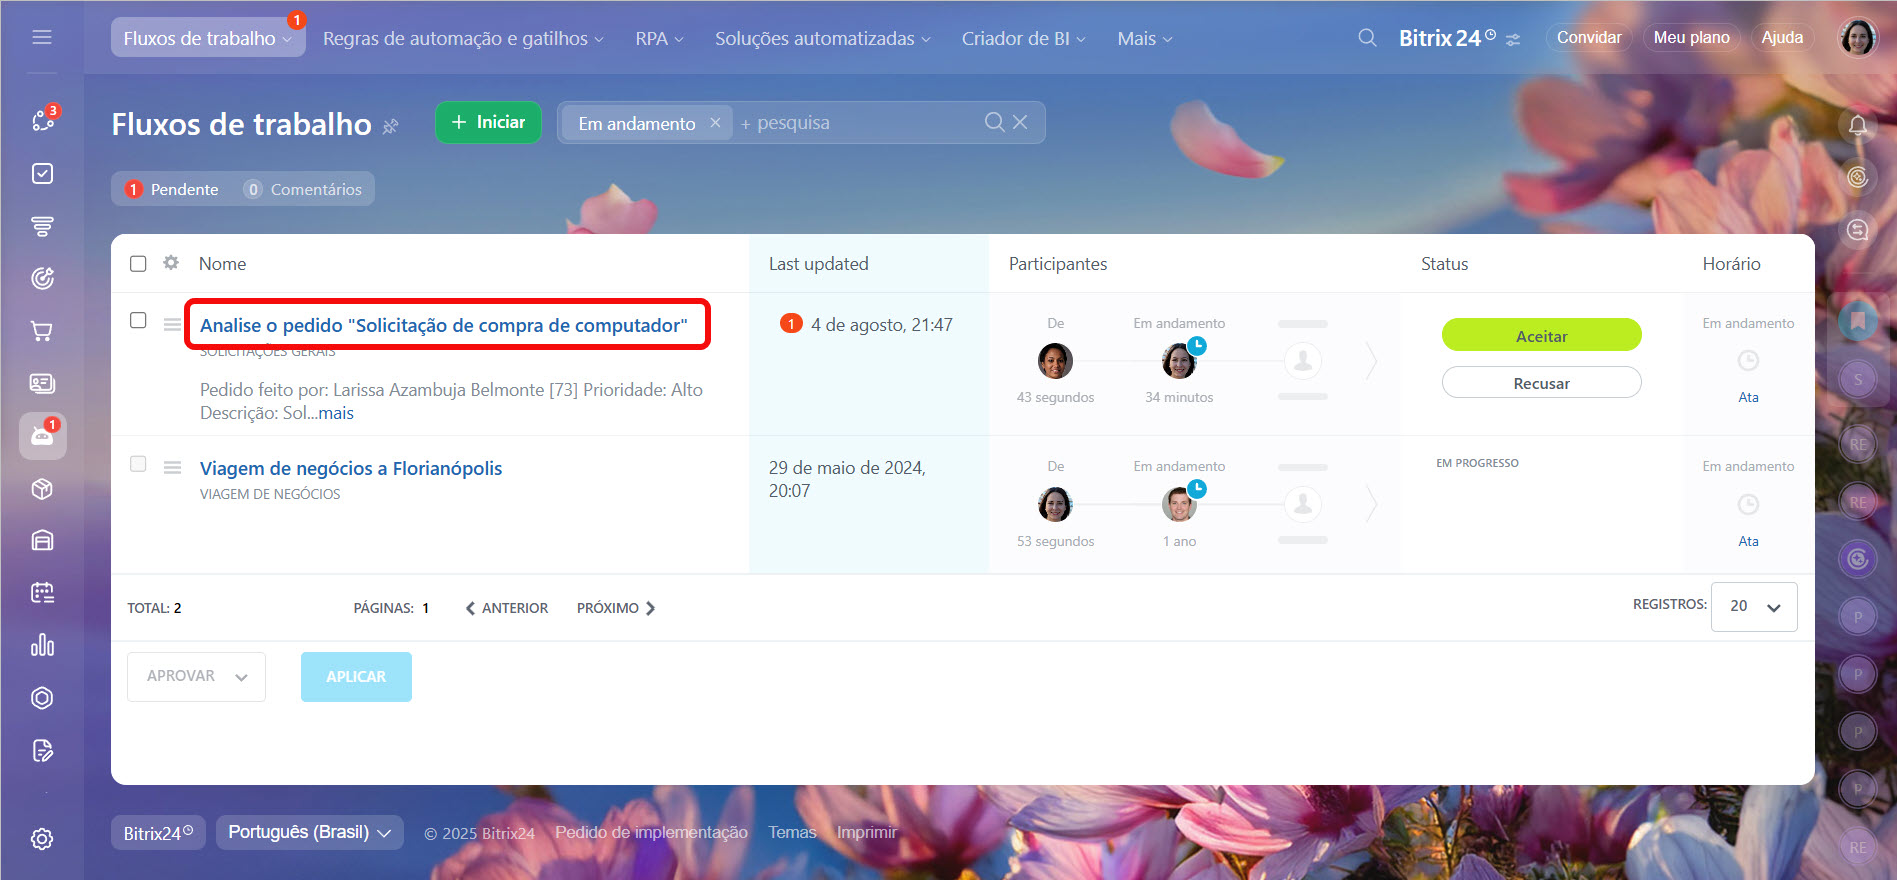
Task: Click Recusar for the computer purchase request
Action: 1541,383
